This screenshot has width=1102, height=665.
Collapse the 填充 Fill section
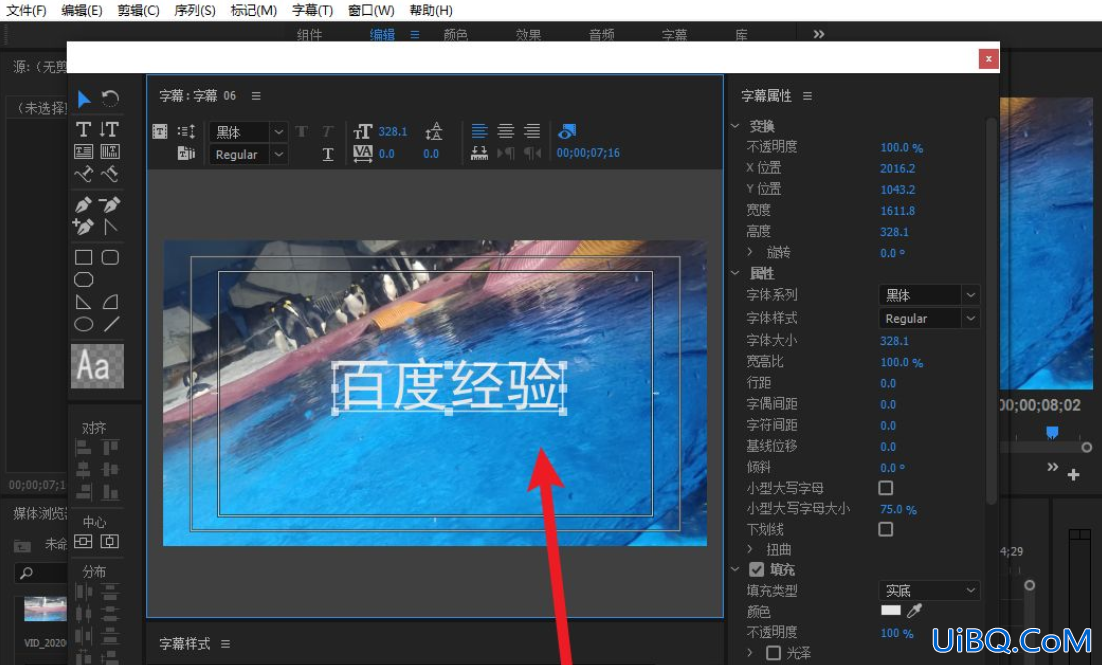pos(735,569)
